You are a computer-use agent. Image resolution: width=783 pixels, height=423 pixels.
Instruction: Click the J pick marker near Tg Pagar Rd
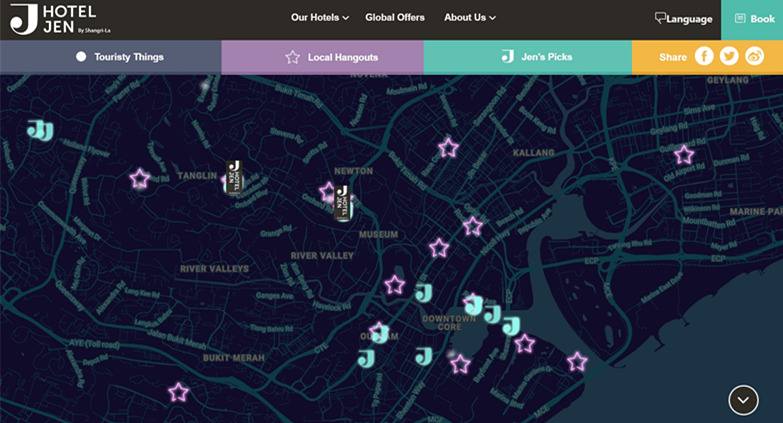[x=366, y=358]
